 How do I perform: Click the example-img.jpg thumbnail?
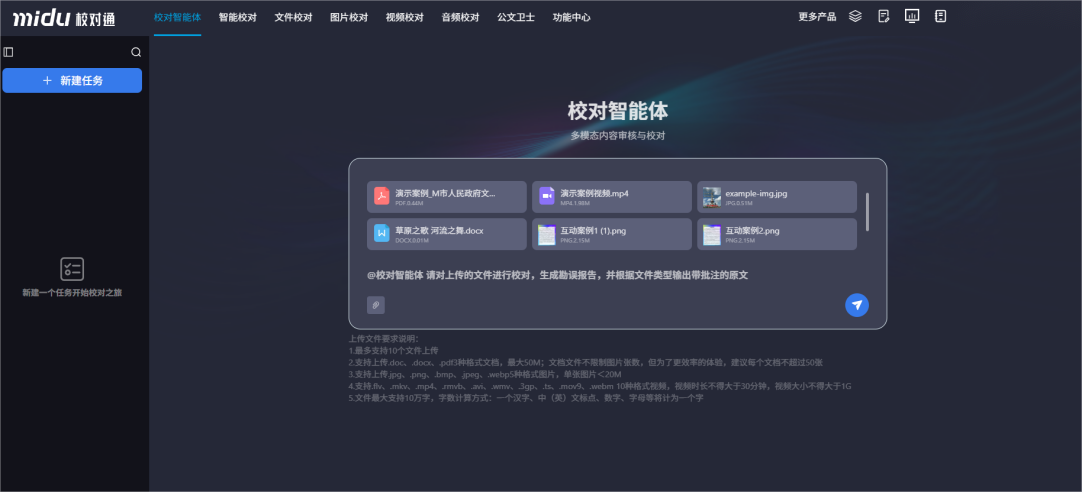712,197
